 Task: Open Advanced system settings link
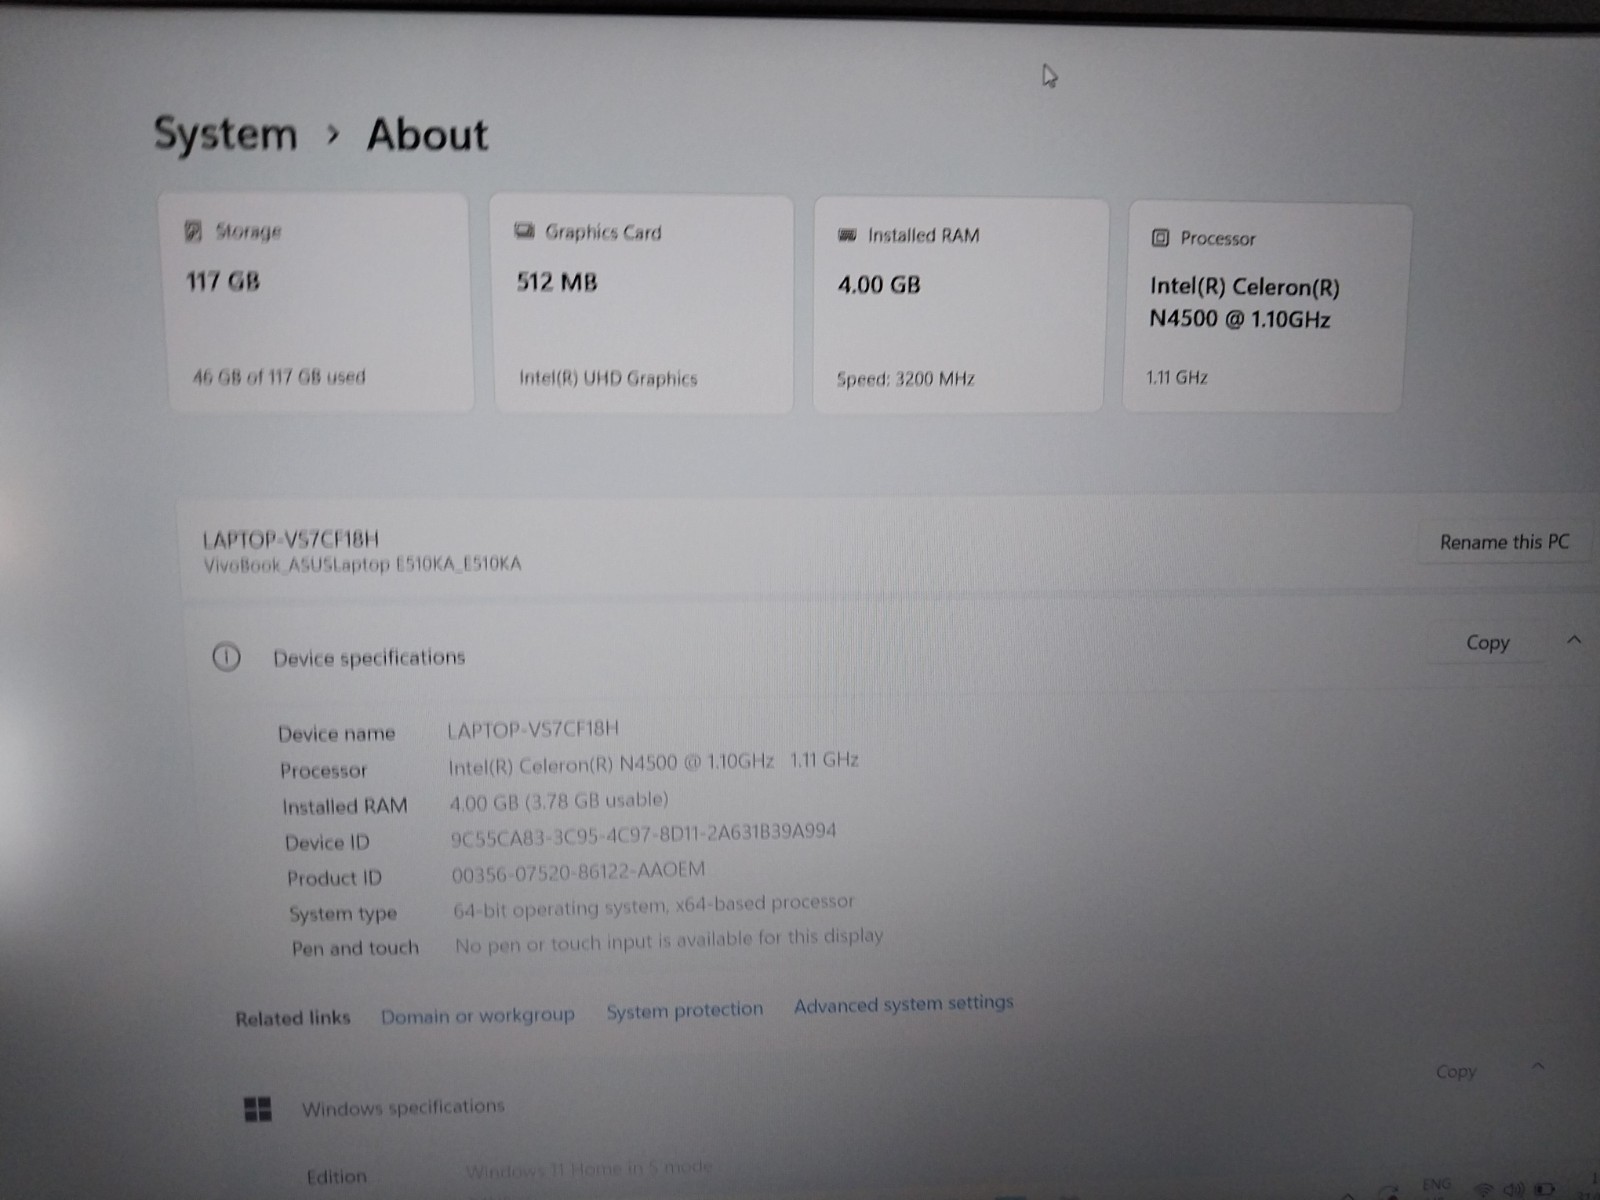click(904, 1004)
